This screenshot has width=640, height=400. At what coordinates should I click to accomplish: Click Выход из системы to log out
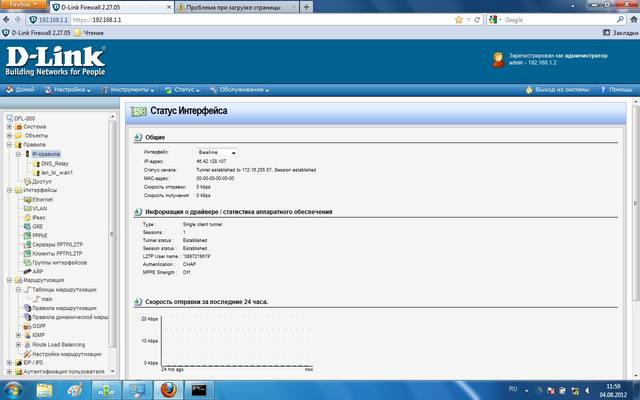(558, 90)
